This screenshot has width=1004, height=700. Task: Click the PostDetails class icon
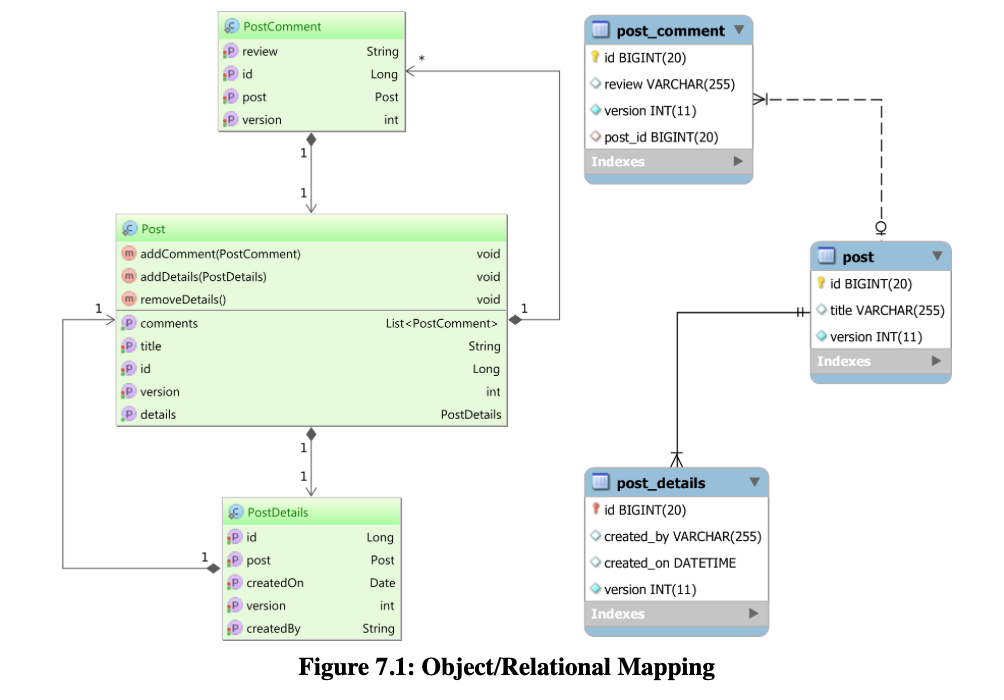pos(236,512)
